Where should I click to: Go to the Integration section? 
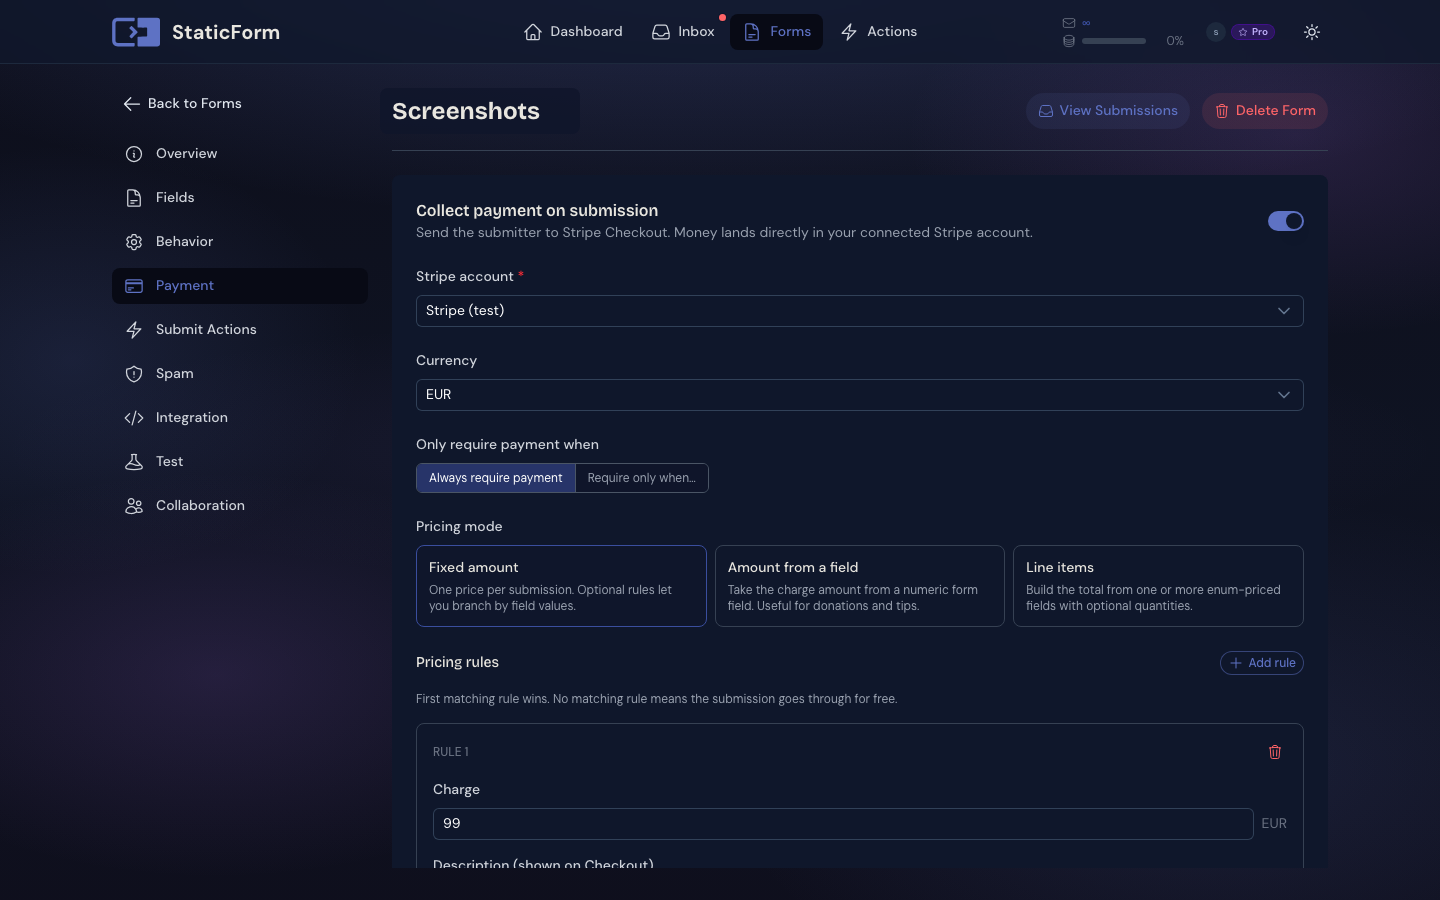click(240, 418)
